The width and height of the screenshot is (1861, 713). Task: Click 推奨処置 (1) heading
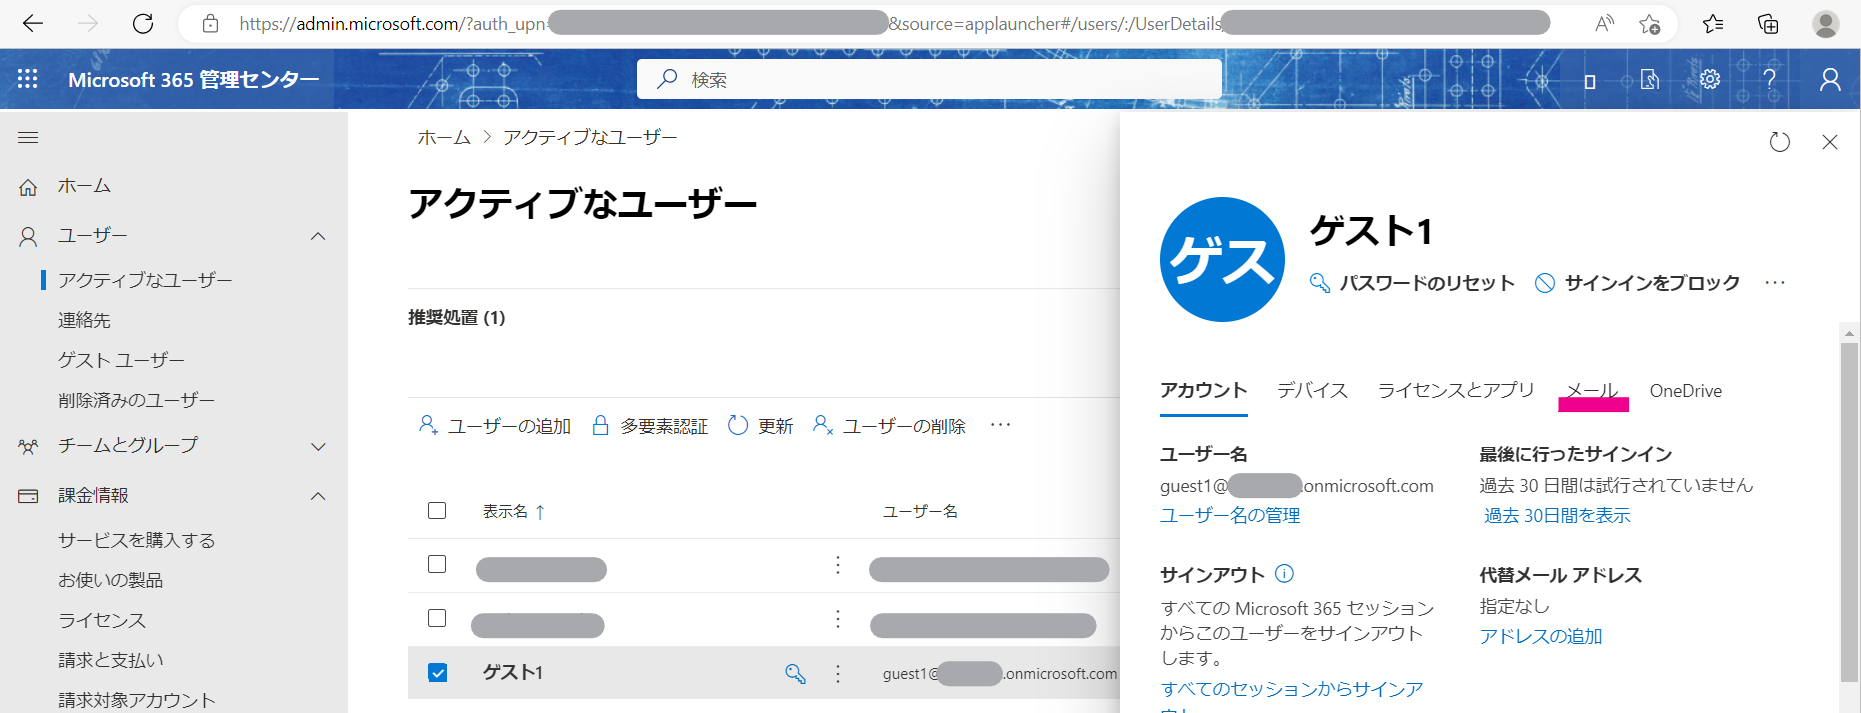pos(457,317)
